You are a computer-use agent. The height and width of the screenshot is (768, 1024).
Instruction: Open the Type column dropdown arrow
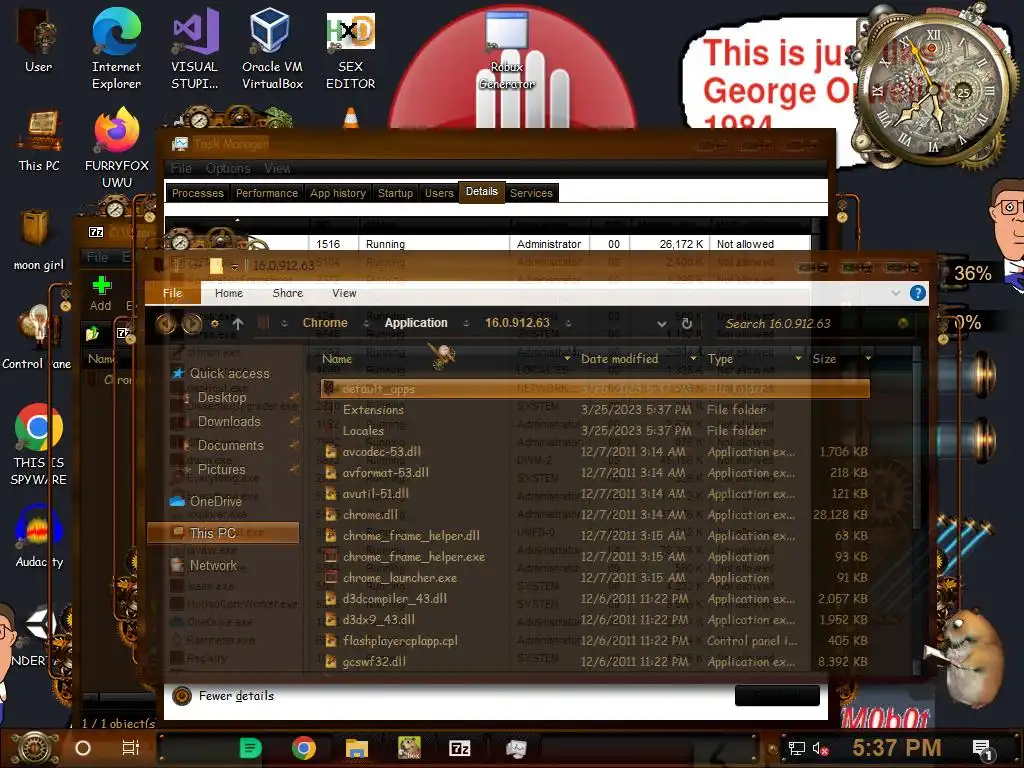pos(798,359)
